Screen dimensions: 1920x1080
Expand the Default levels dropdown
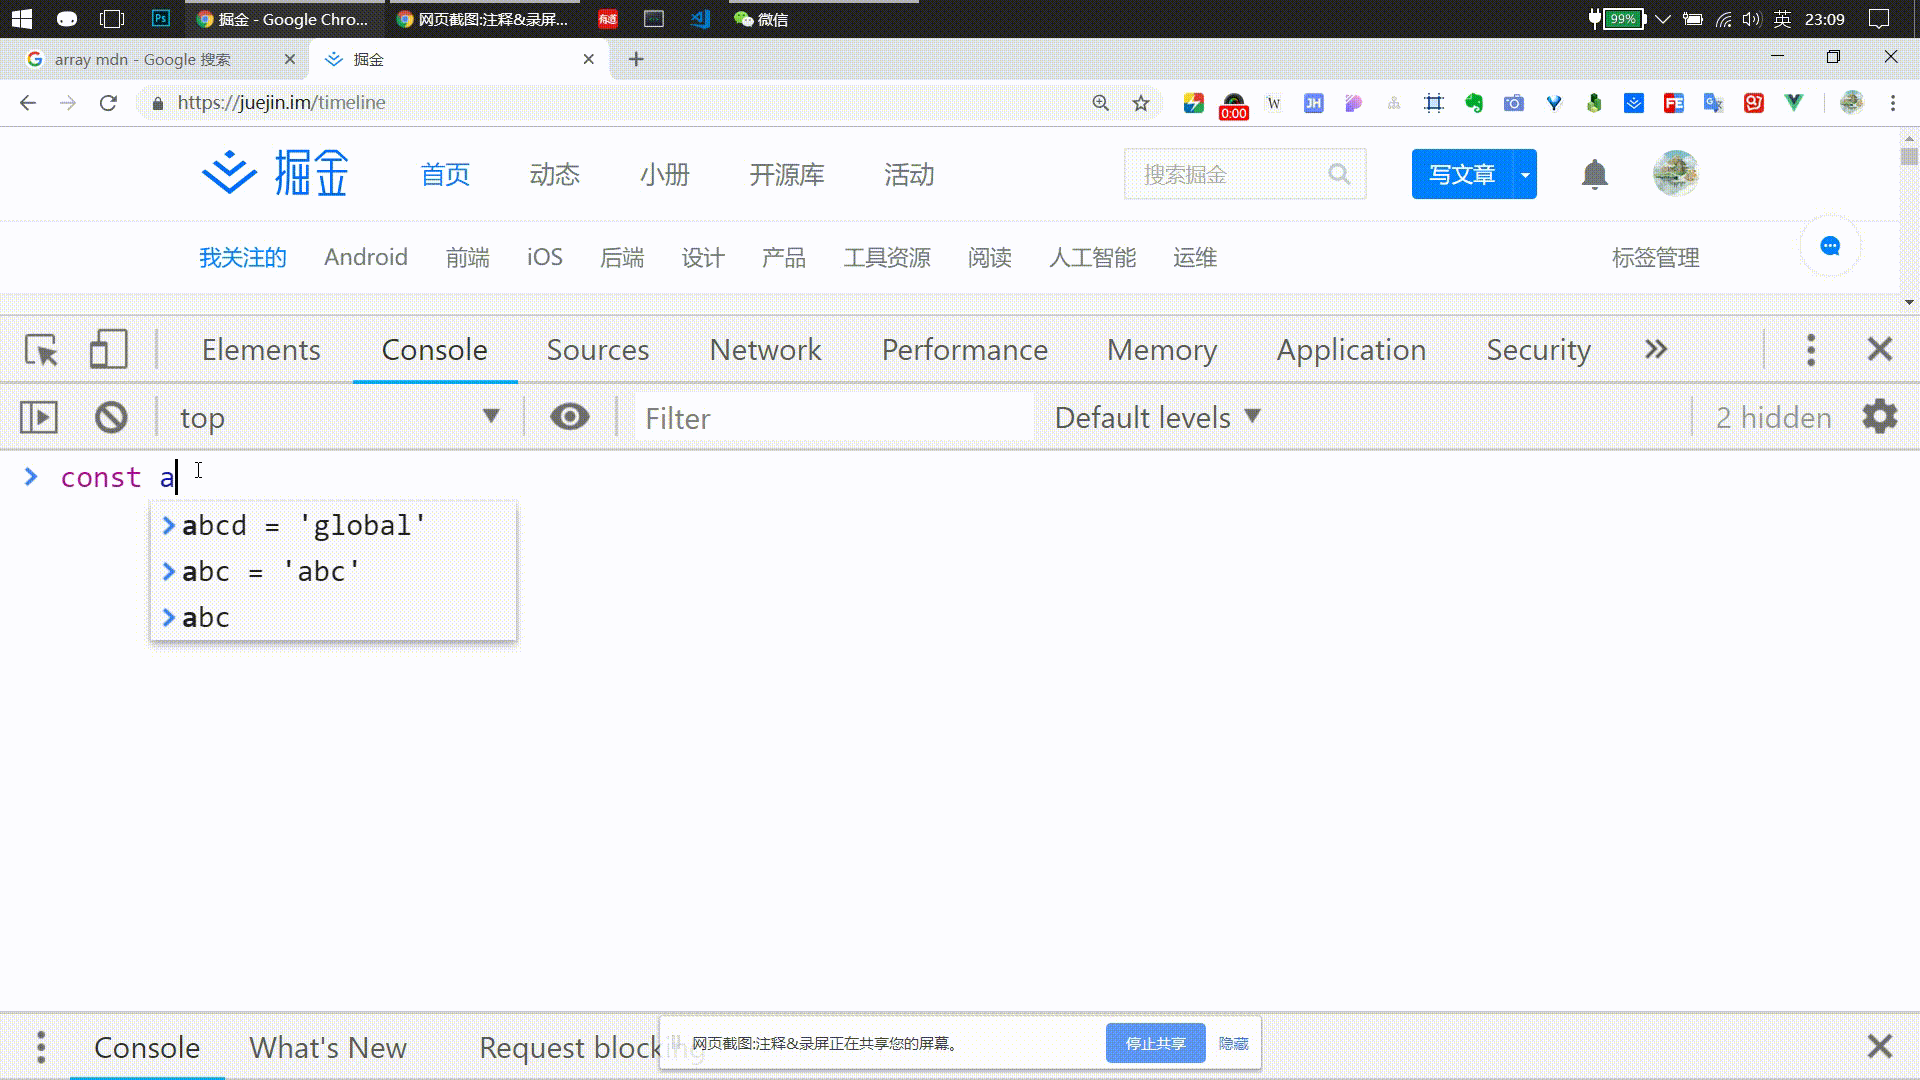point(1157,417)
